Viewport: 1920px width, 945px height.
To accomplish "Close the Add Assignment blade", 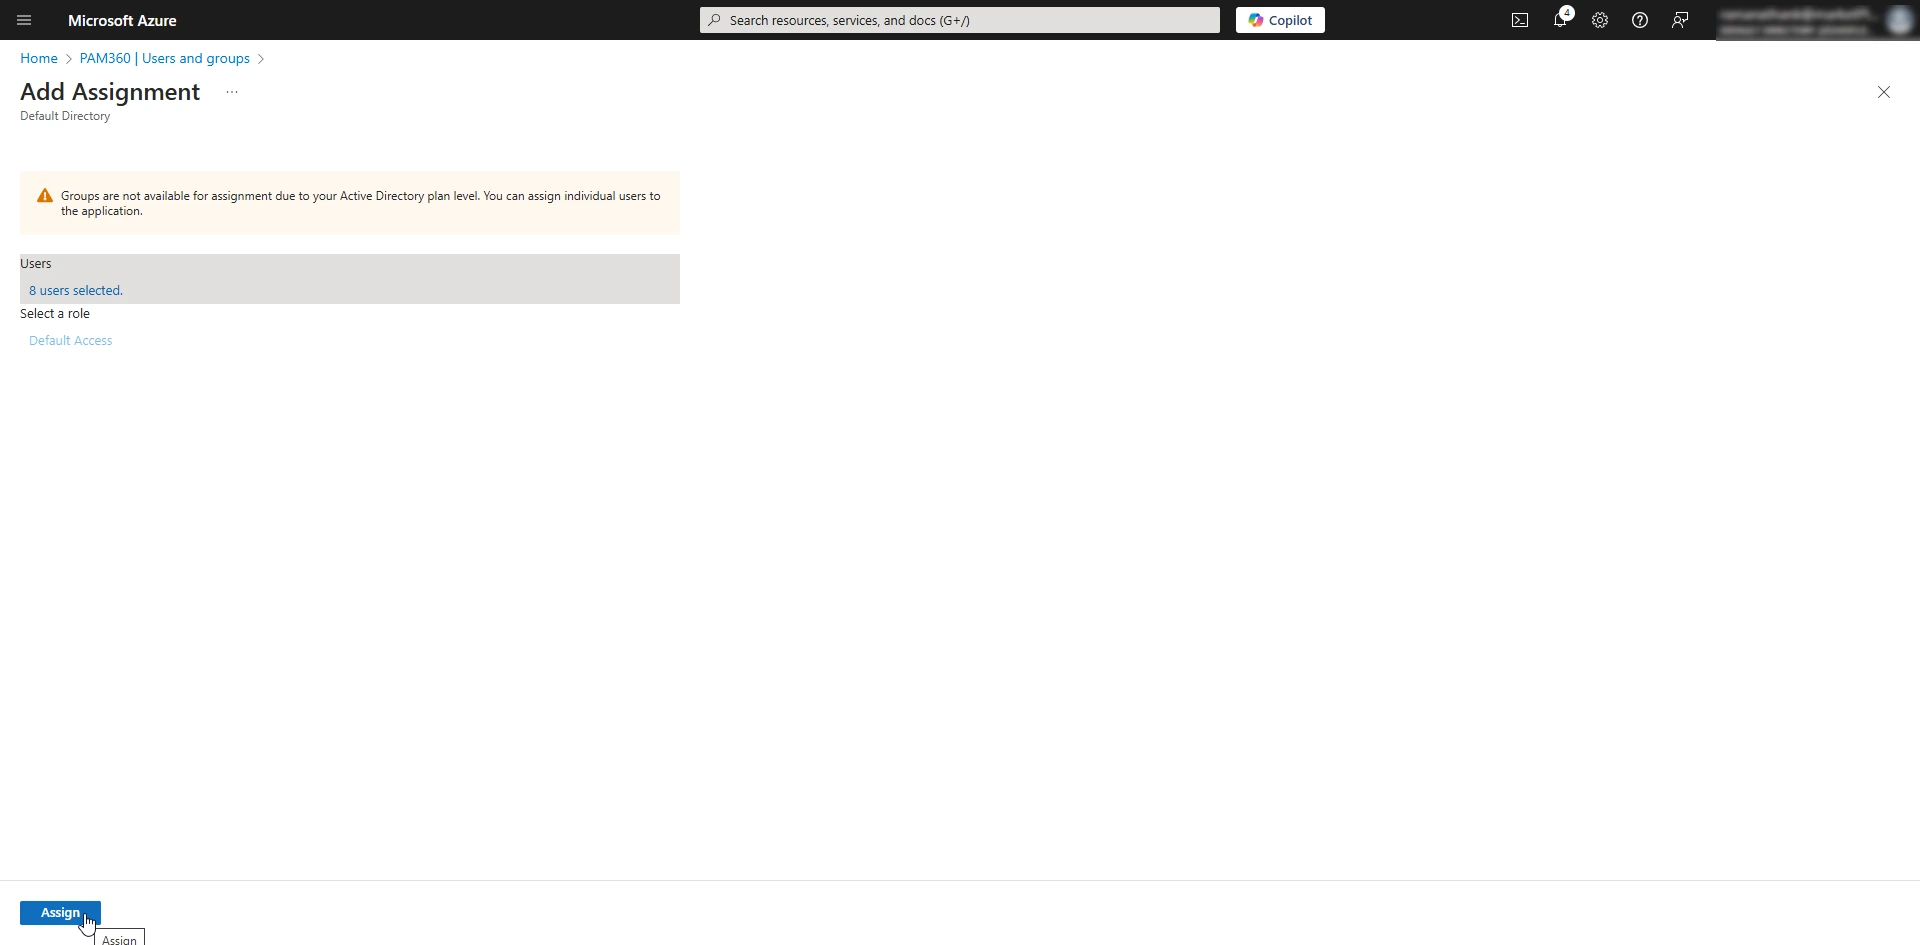I will click(x=1884, y=91).
